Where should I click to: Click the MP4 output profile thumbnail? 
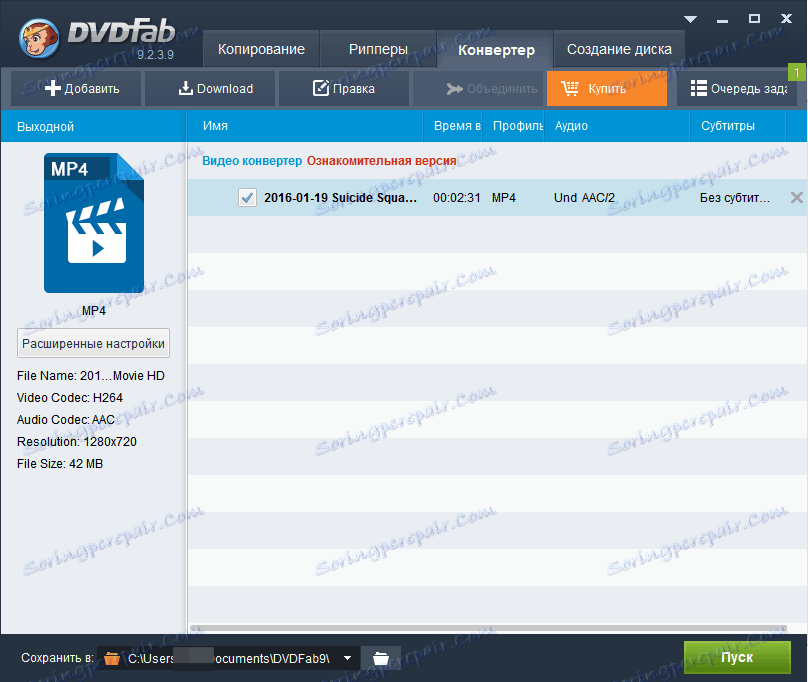[94, 223]
